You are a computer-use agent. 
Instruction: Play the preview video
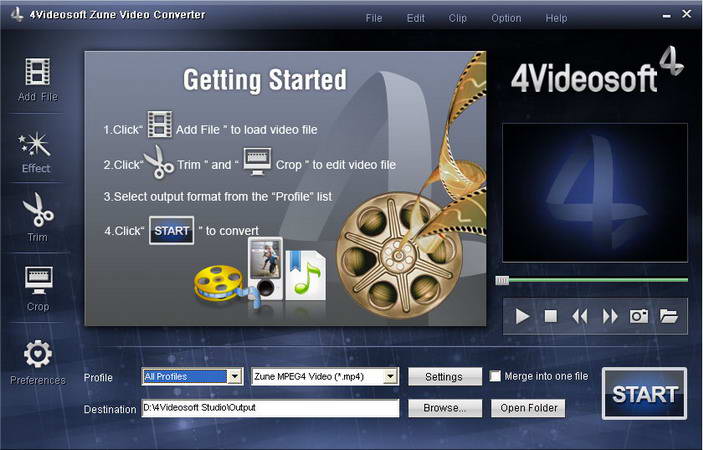[x=522, y=316]
